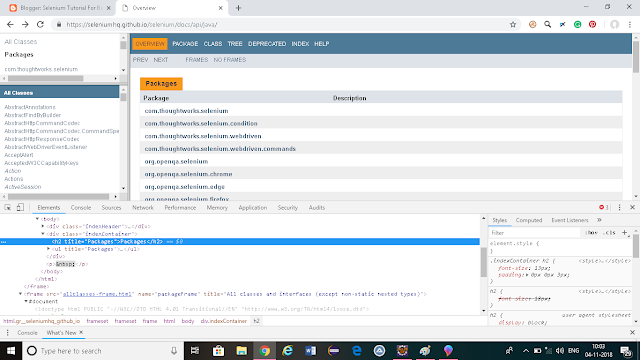Switch to Computed styles tab

tap(529, 220)
